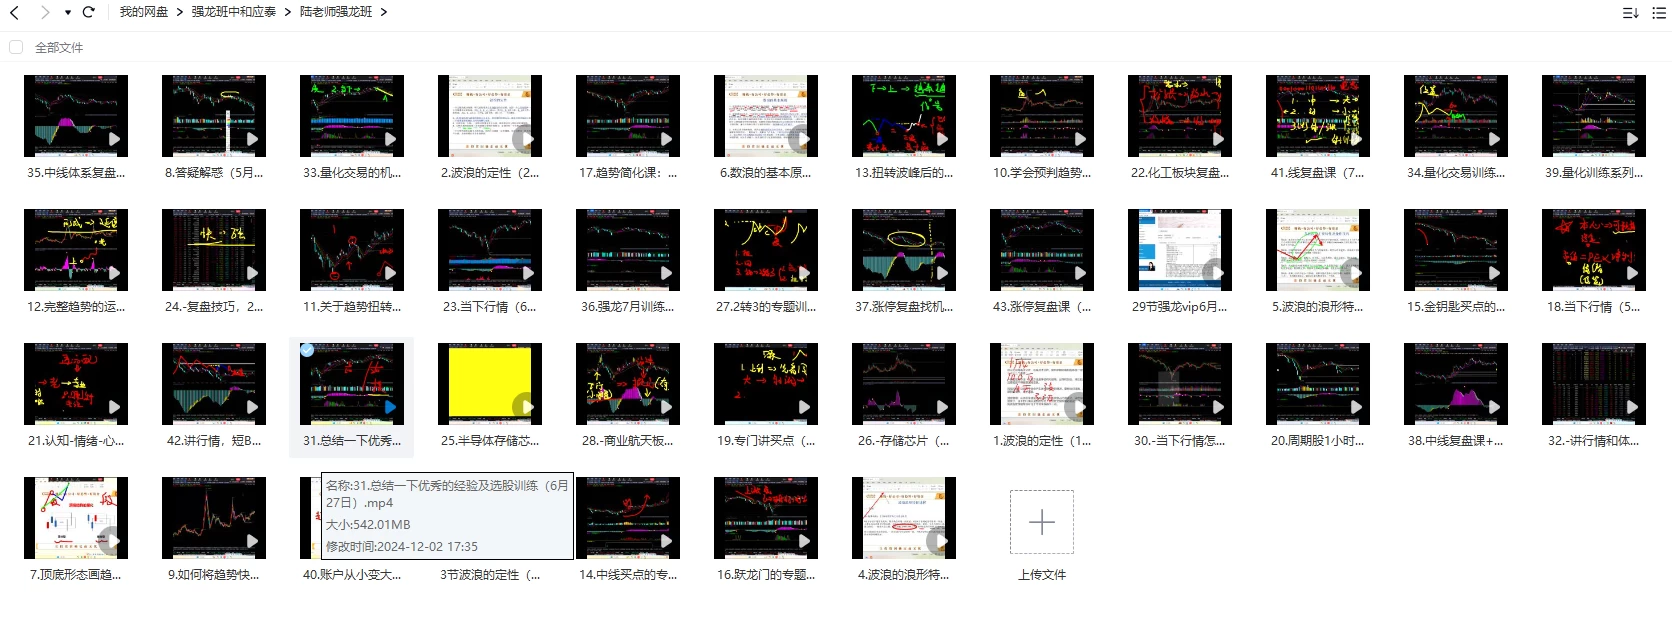1672x621 pixels.
Task: Click the 上传文件 label
Action: tap(1042, 575)
